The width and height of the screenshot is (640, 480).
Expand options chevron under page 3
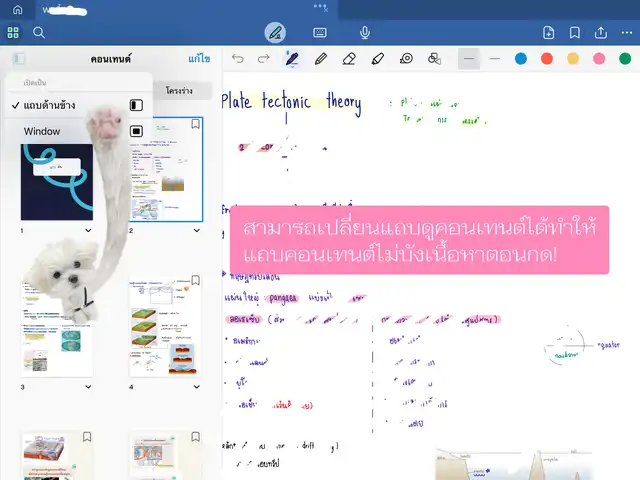[x=88, y=387]
